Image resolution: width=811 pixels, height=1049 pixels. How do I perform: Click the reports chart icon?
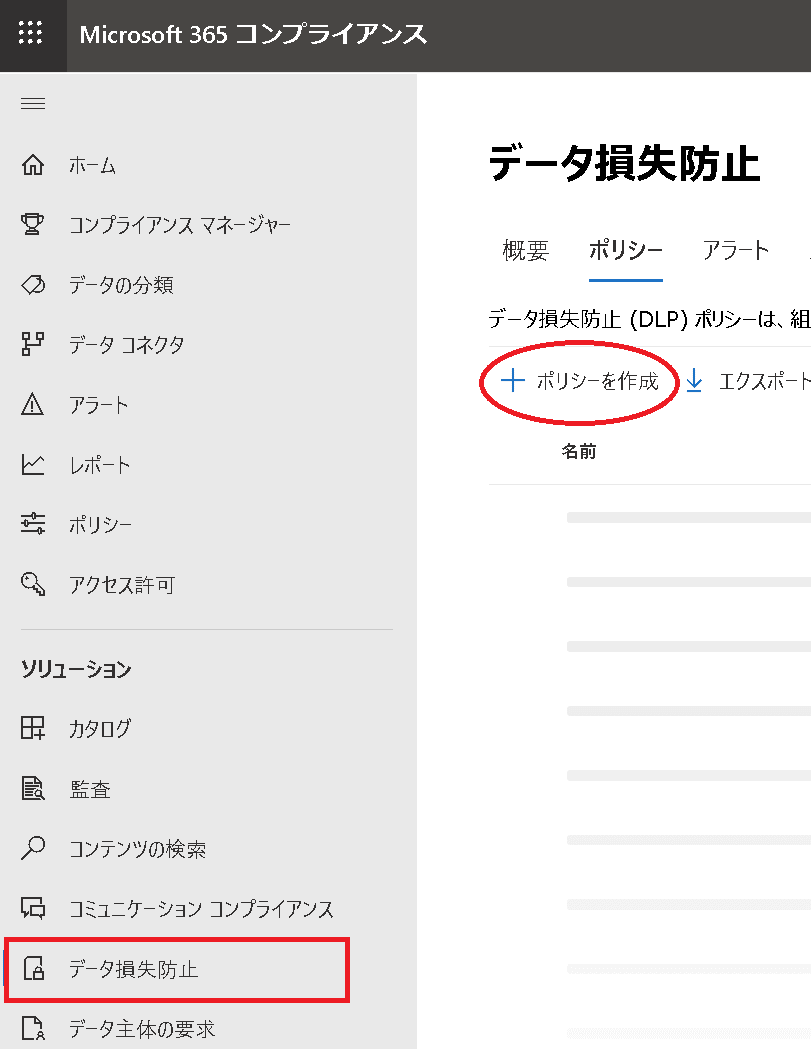pyautogui.click(x=33, y=464)
